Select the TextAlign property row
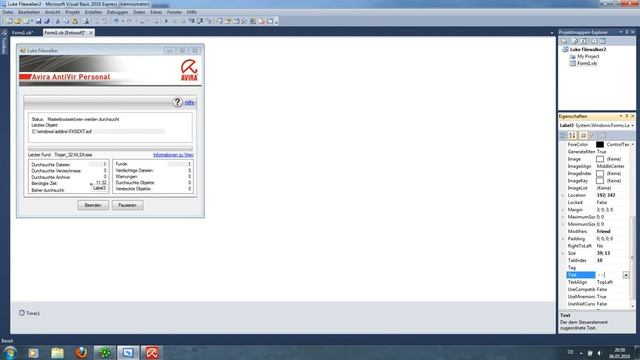The image size is (640, 360). point(598,282)
